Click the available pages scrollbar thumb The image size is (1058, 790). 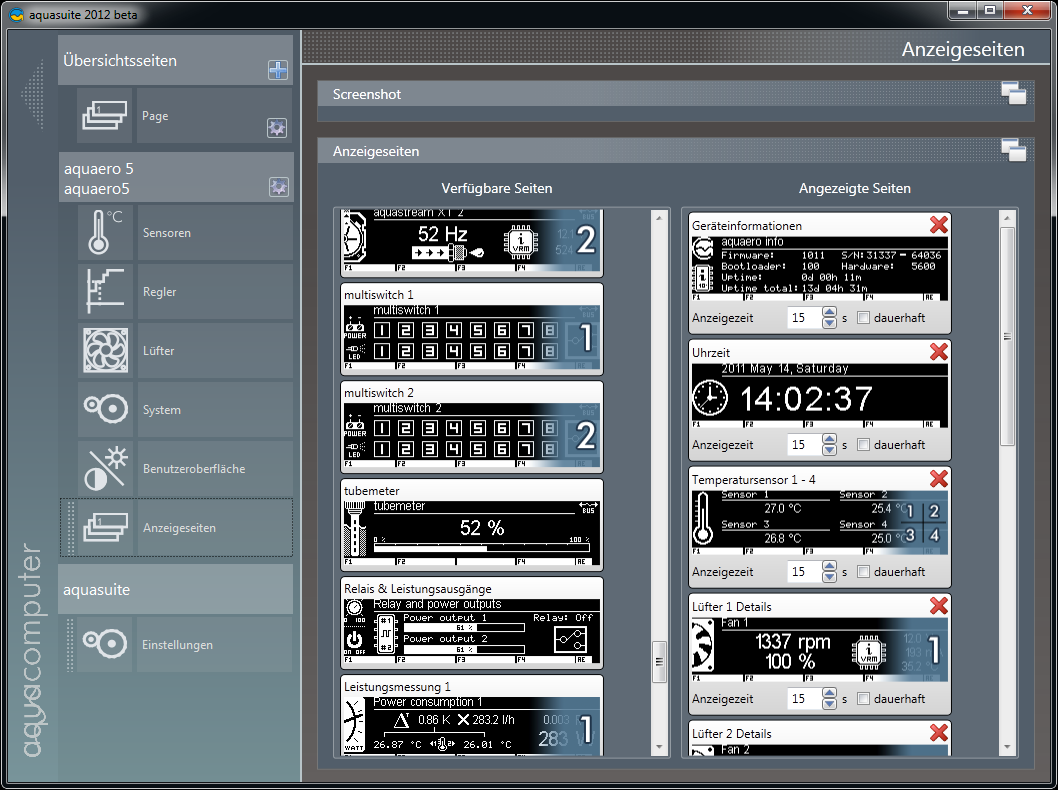tap(659, 660)
